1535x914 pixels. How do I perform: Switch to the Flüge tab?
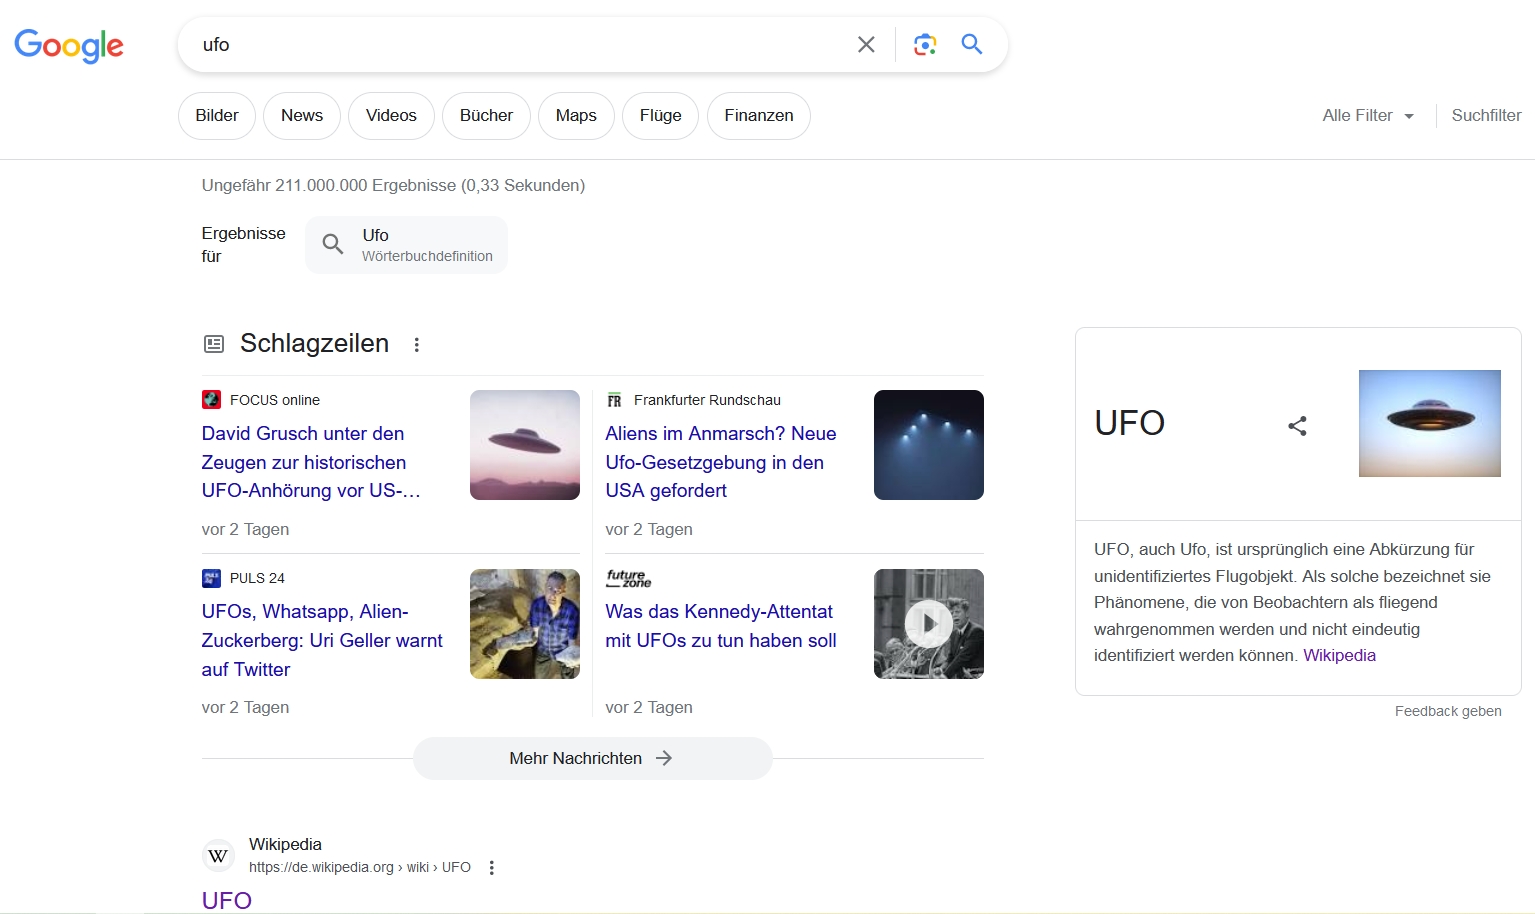660,115
